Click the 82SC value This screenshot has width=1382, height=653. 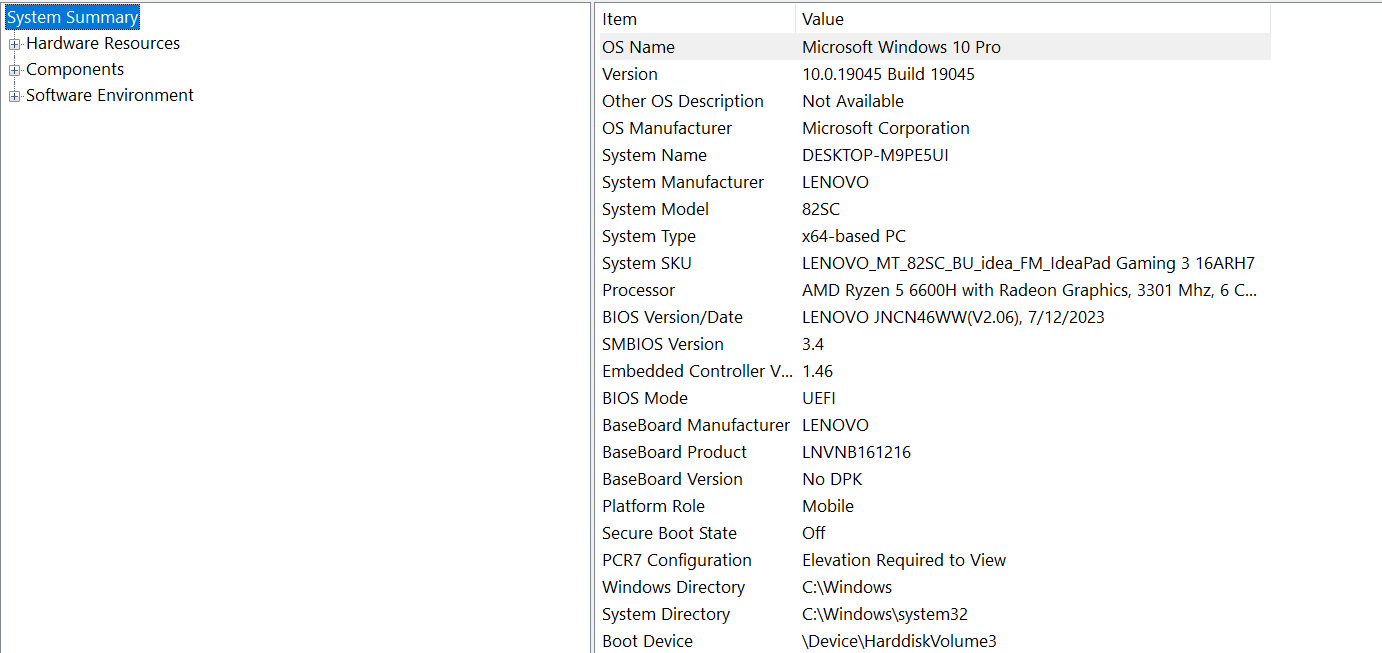point(821,209)
